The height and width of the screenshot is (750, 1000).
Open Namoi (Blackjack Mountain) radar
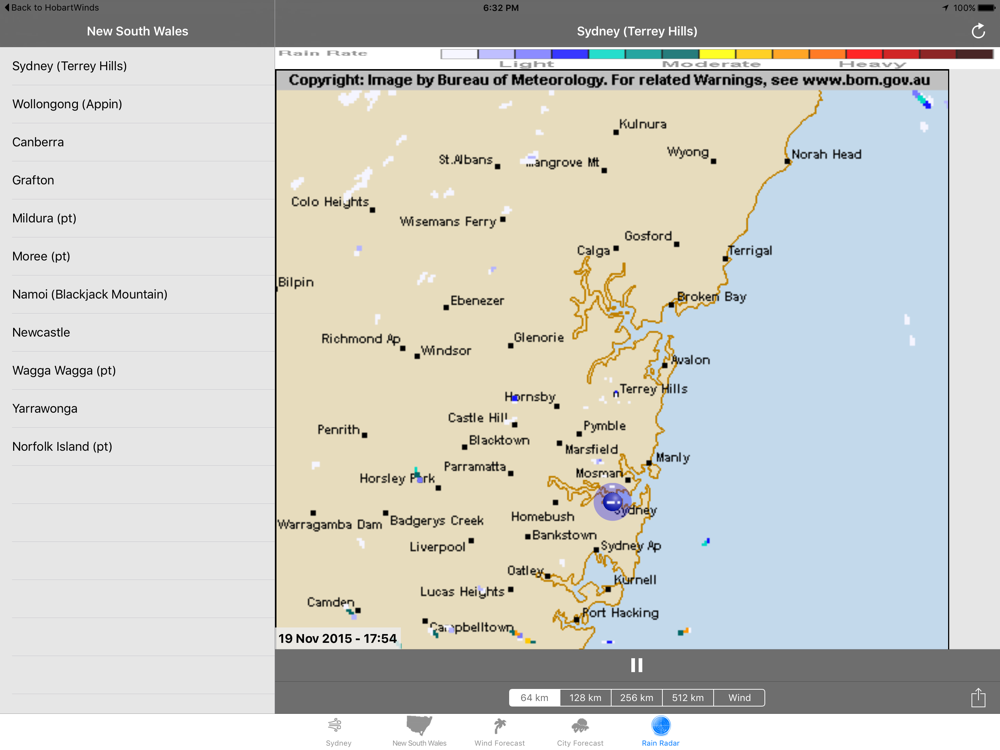click(137, 295)
